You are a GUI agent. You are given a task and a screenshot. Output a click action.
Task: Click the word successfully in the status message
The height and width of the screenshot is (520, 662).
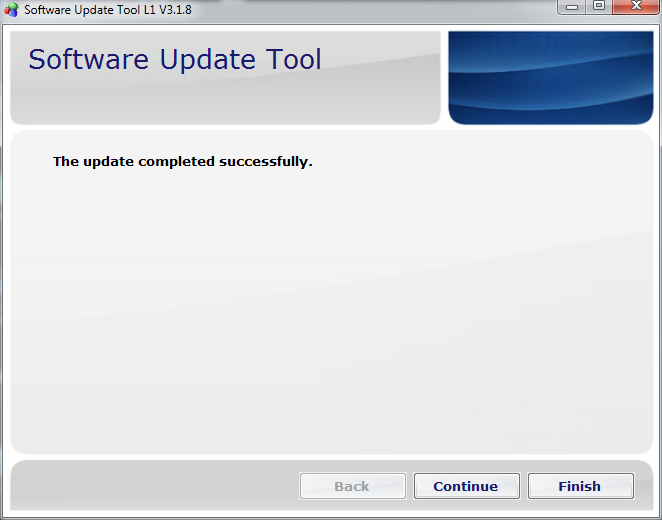pyautogui.click(x=271, y=161)
